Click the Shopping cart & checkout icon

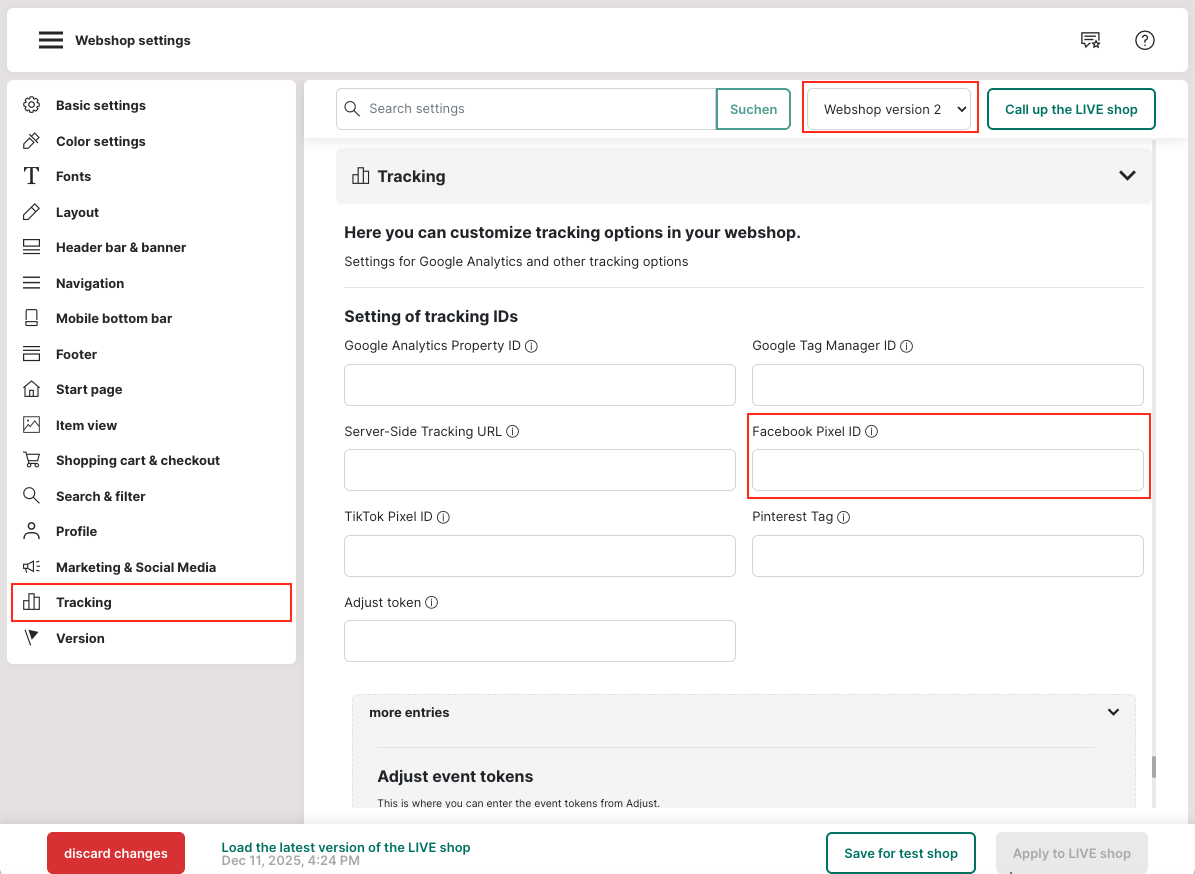[32, 460]
